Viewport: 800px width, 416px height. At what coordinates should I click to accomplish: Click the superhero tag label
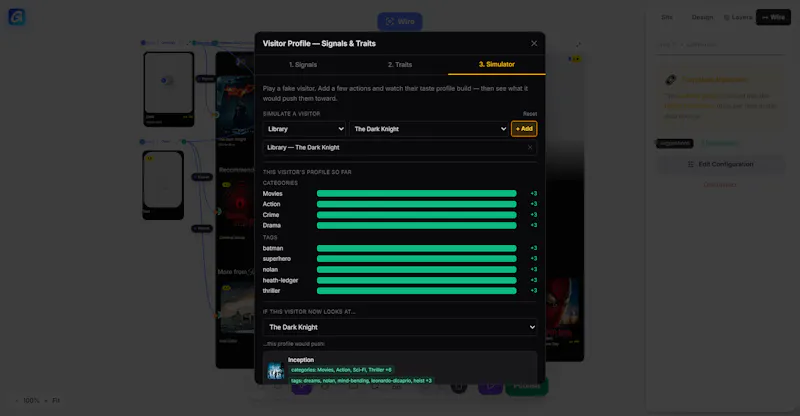tap(277, 259)
